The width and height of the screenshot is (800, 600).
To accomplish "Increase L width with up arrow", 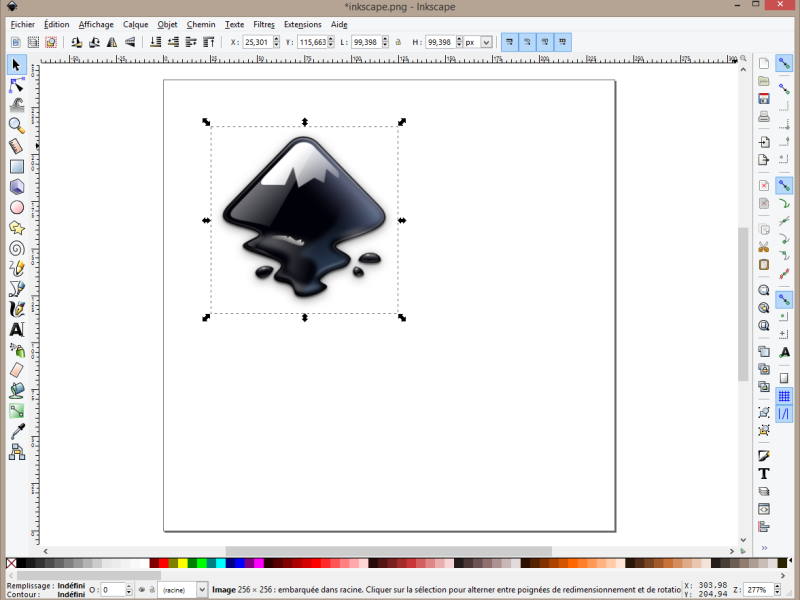I will (x=385, y=39).
